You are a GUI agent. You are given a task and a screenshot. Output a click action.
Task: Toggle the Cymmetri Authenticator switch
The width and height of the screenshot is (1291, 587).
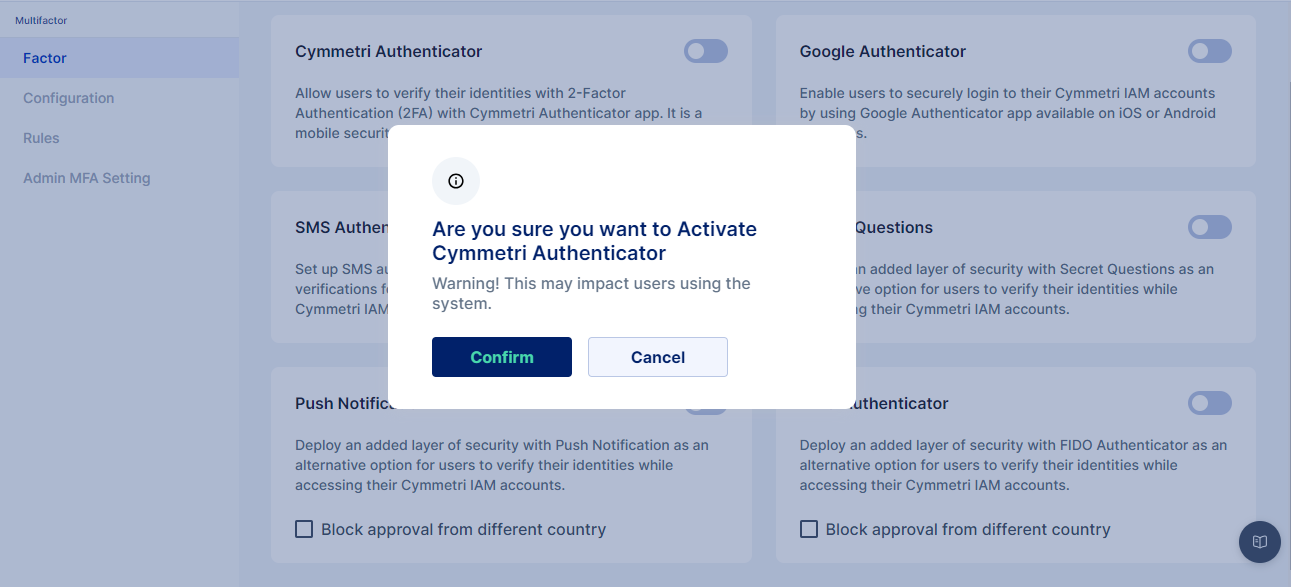pos(706,51)
